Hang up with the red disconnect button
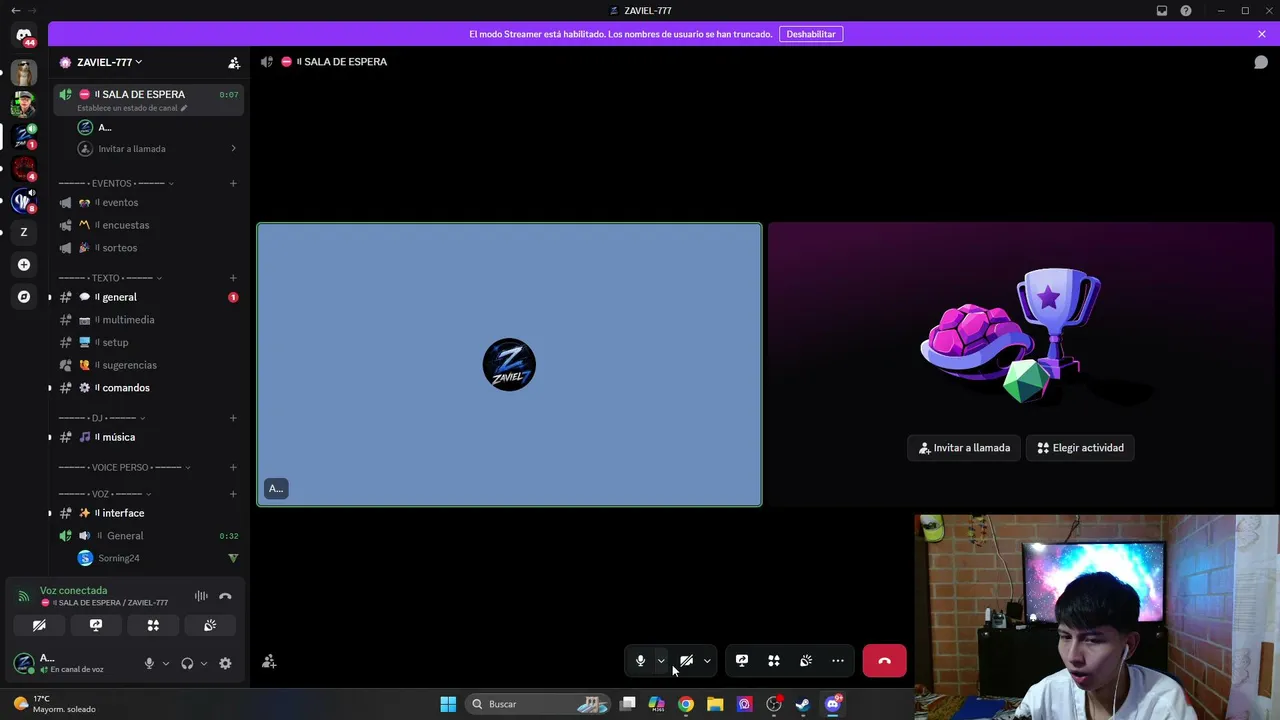This screenshot has height=720, width=1280. (x=884, y=661)
